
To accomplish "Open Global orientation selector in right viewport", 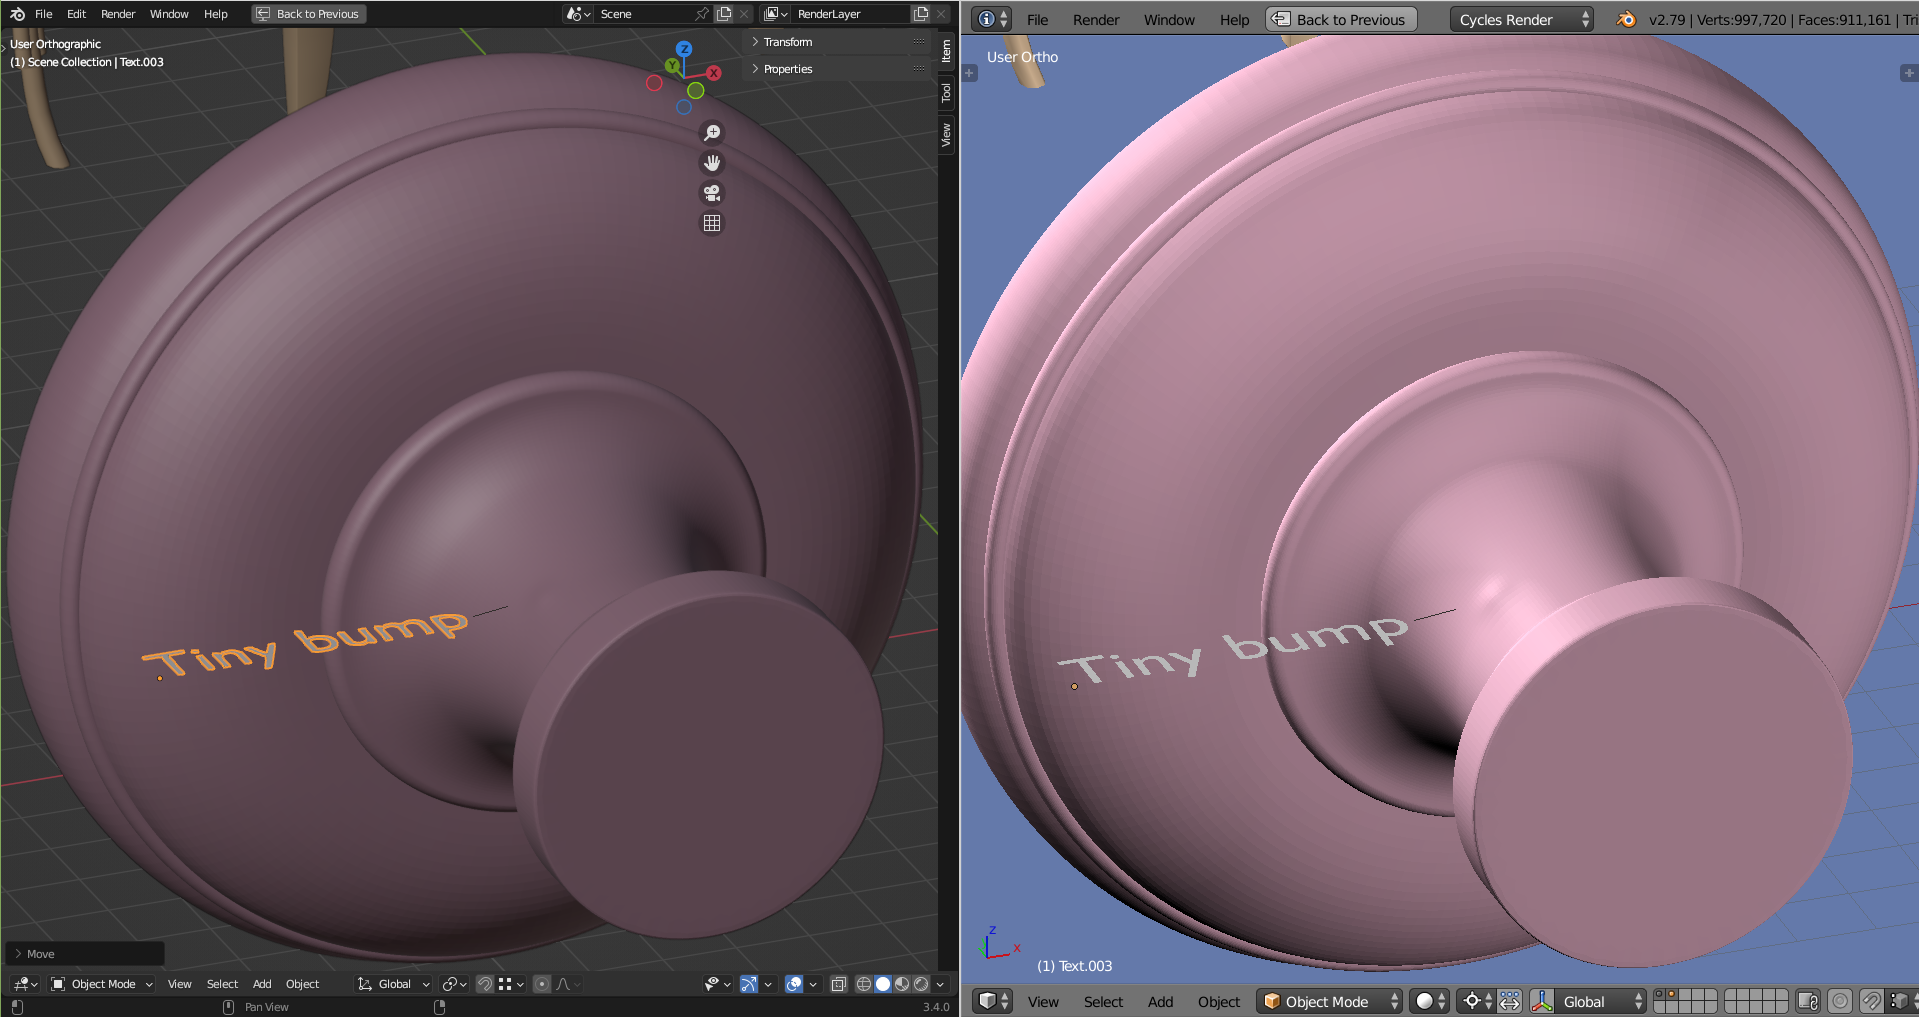I will point(1601,1001).
